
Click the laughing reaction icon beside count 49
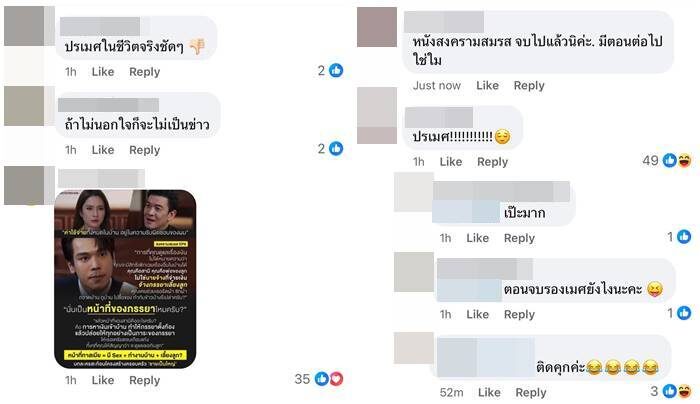click(x=684, y=160)
